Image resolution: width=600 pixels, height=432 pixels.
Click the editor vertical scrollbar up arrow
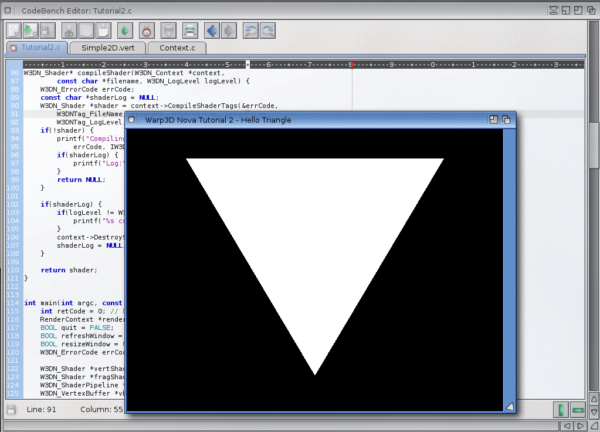[x=594, y=399]
